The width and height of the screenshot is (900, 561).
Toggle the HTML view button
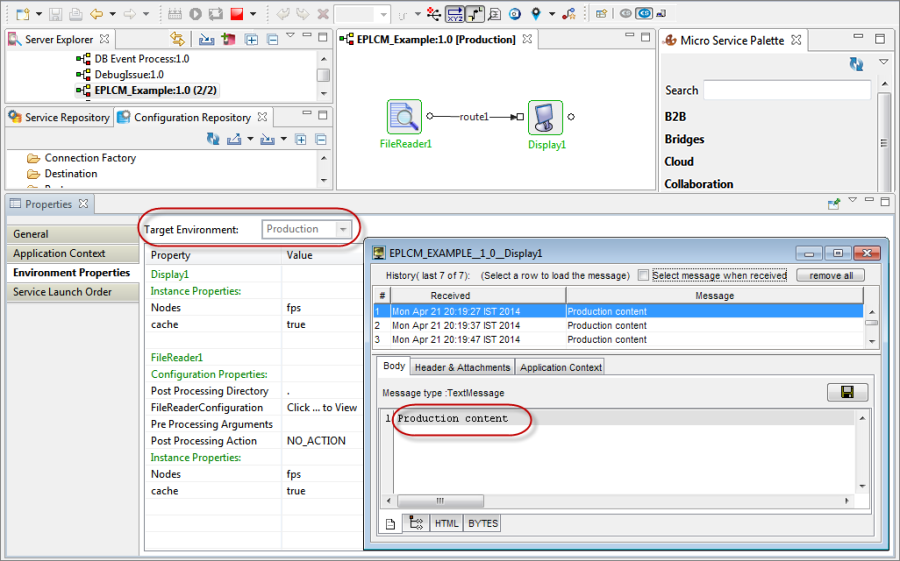pyautogui.click(x=446, y=523)
